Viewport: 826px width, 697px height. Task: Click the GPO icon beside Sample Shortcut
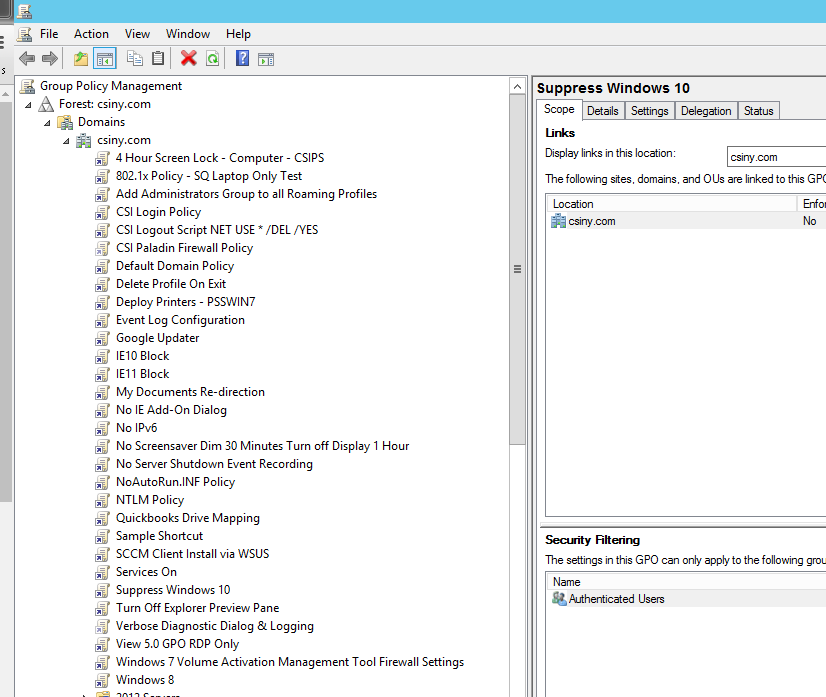pyautogui.click(x=102, y=536)
